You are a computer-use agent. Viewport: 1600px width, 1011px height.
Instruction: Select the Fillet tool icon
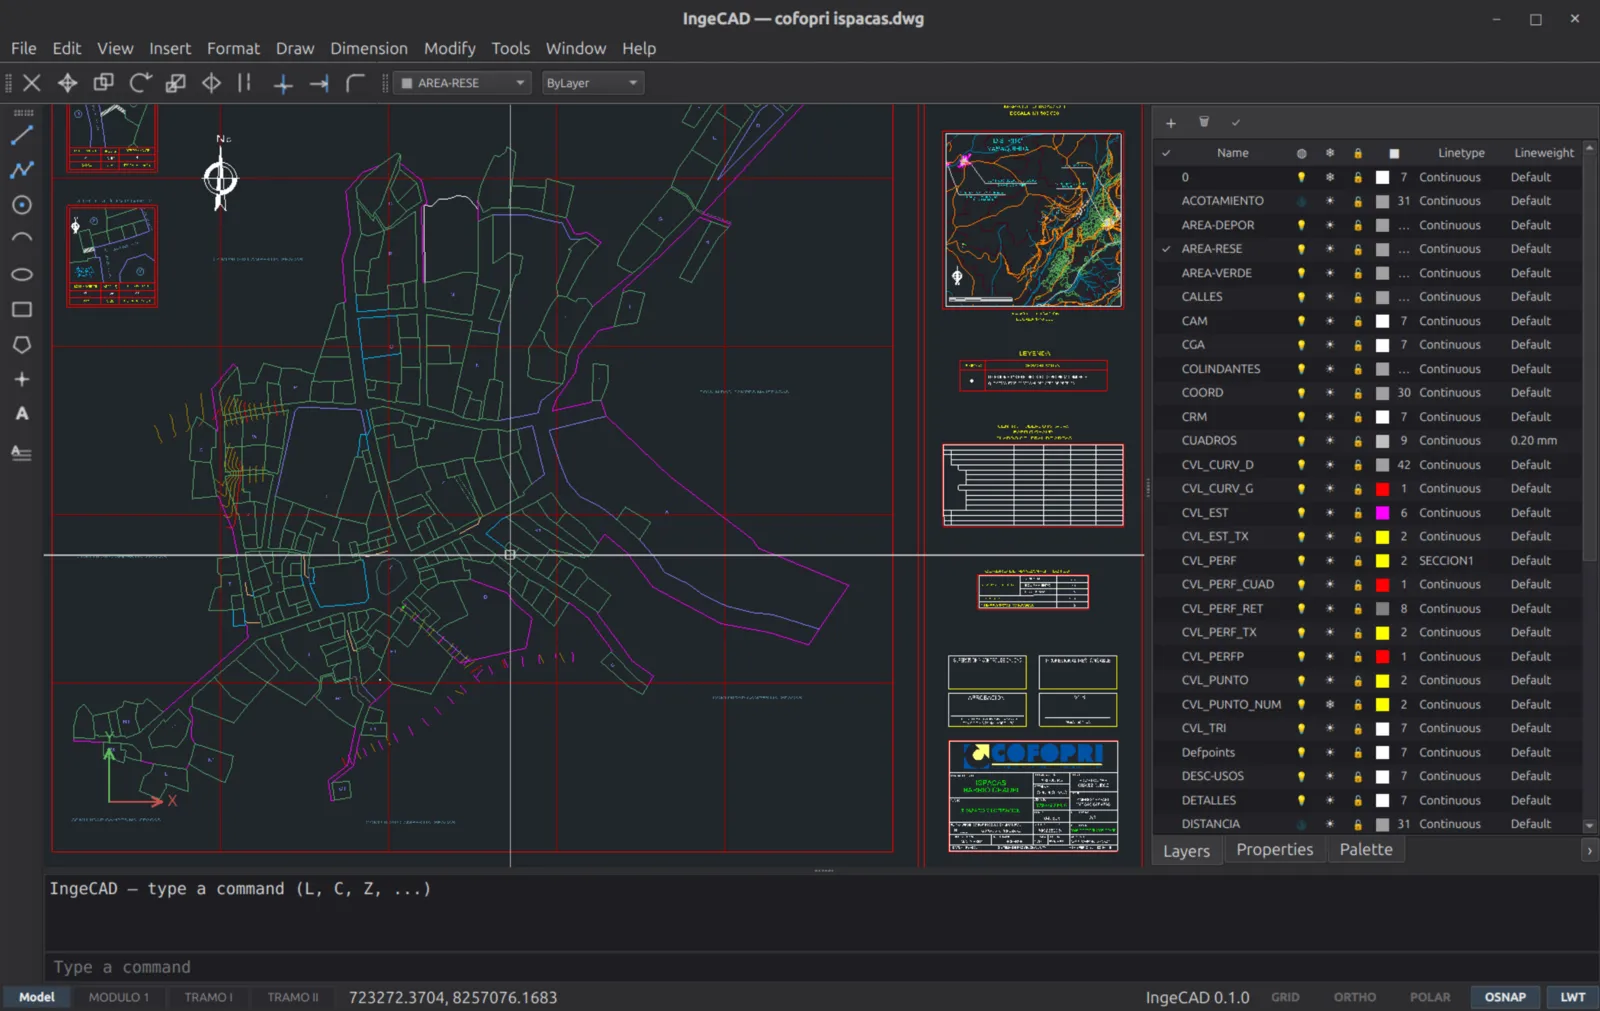[355, 83]
